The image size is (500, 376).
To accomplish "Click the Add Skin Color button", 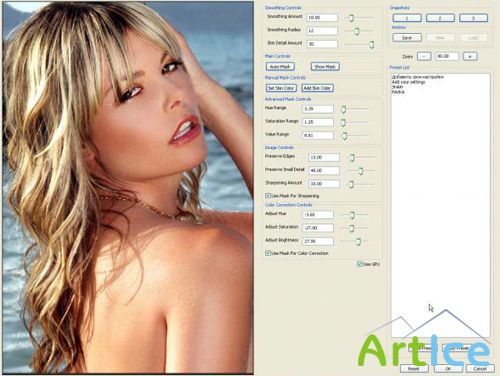I will coord(317,88).
